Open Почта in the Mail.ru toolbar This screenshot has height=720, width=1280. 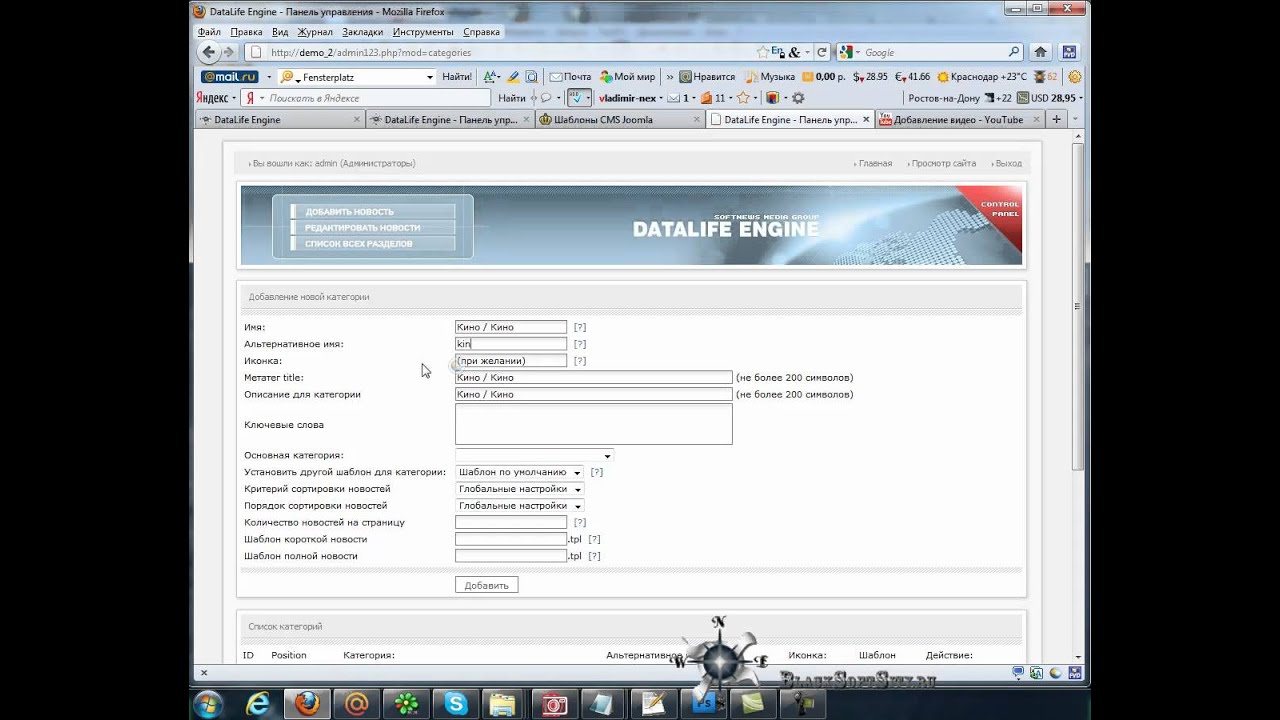[x=569, y=76]
